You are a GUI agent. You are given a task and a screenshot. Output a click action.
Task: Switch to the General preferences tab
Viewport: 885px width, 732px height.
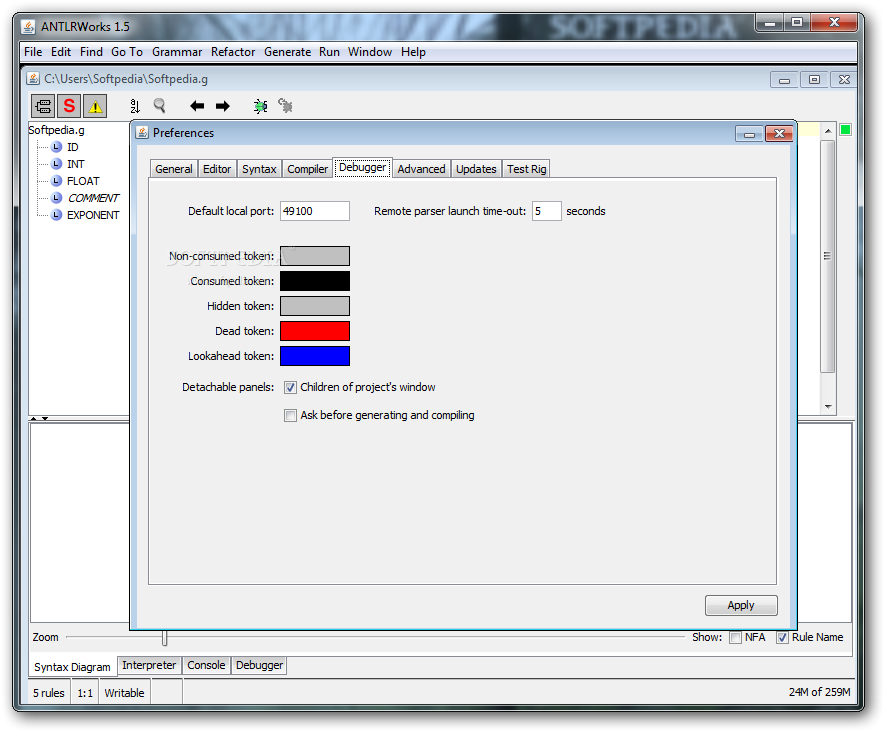click(x=174, y=169)
